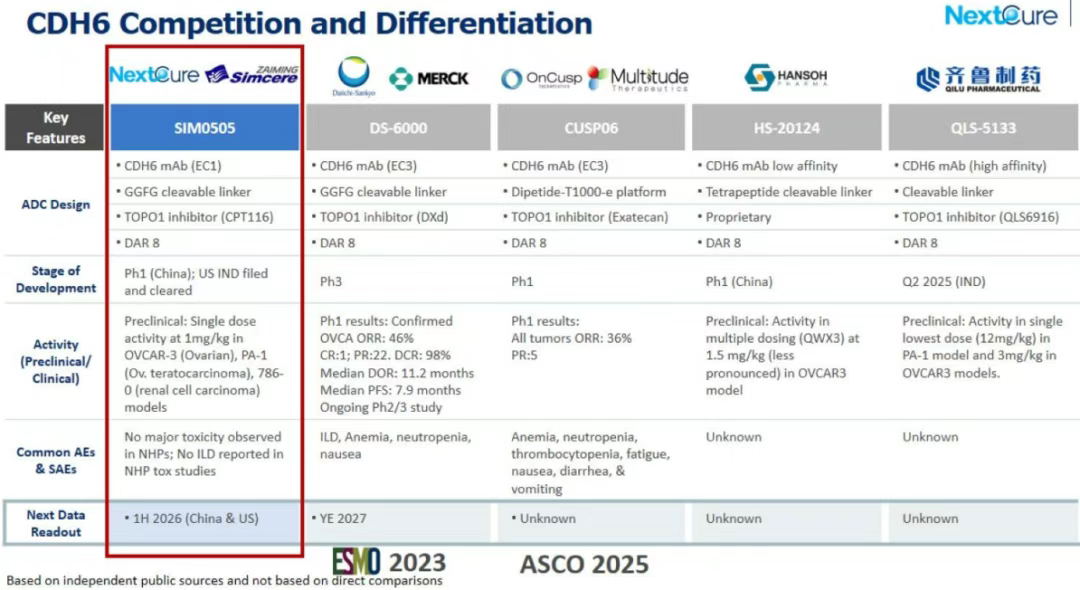Click the Daiichi-Sankyo logo

click(x=352, y=77)
